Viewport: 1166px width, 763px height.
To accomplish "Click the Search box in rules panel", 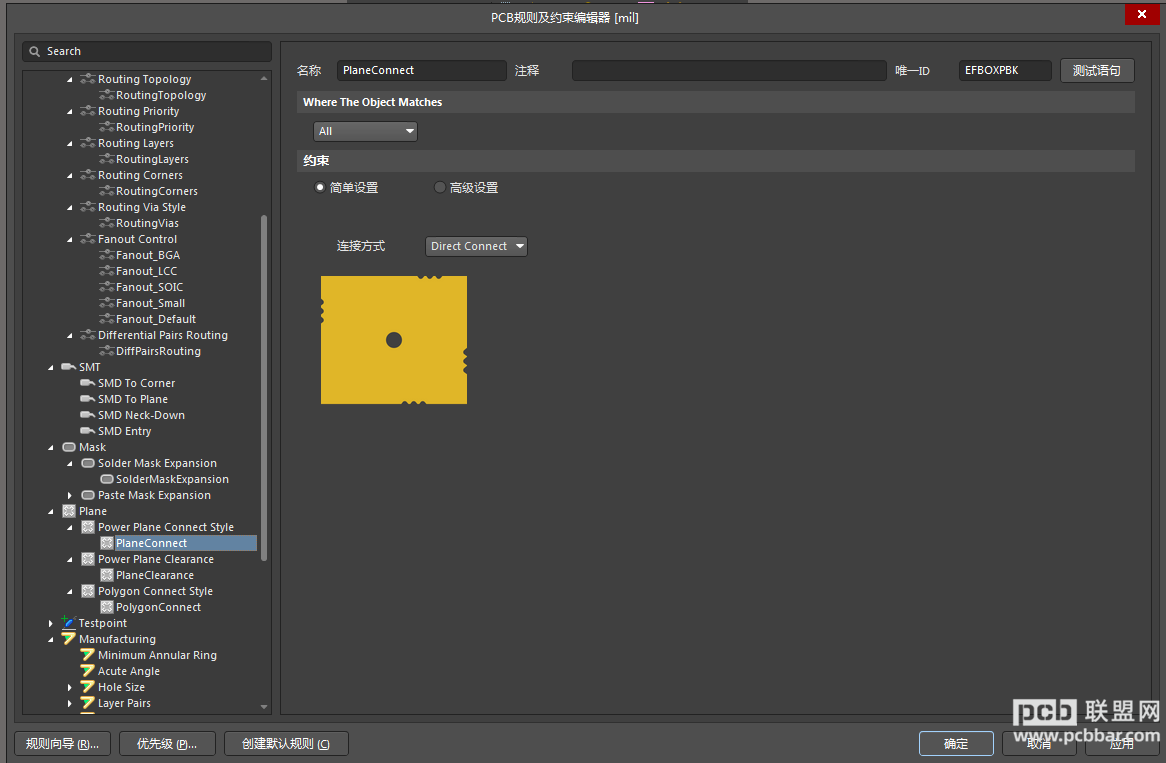I will click(x=146, y=51).
